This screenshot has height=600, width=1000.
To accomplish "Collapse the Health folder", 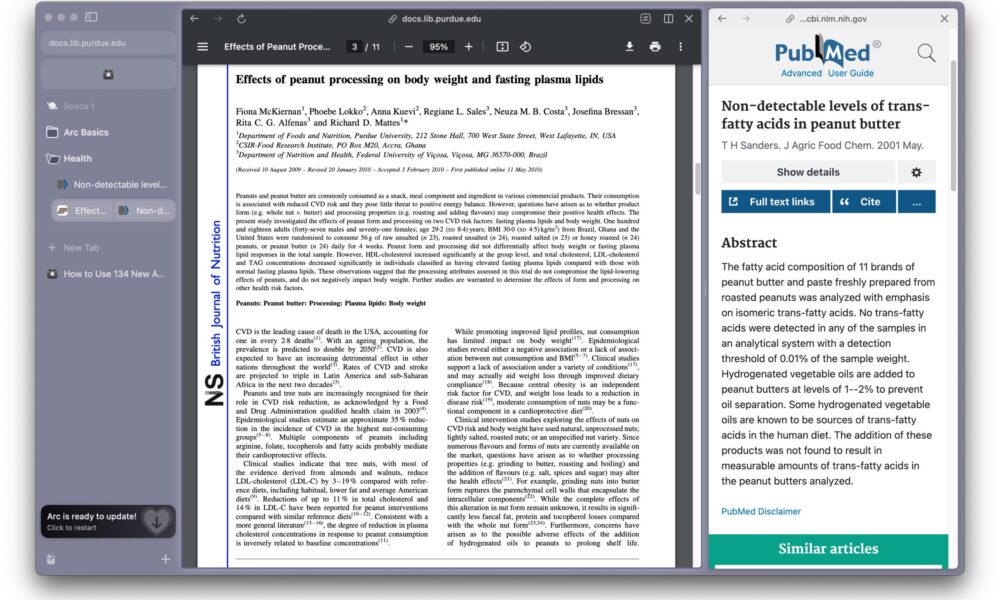I will [77, 158].
